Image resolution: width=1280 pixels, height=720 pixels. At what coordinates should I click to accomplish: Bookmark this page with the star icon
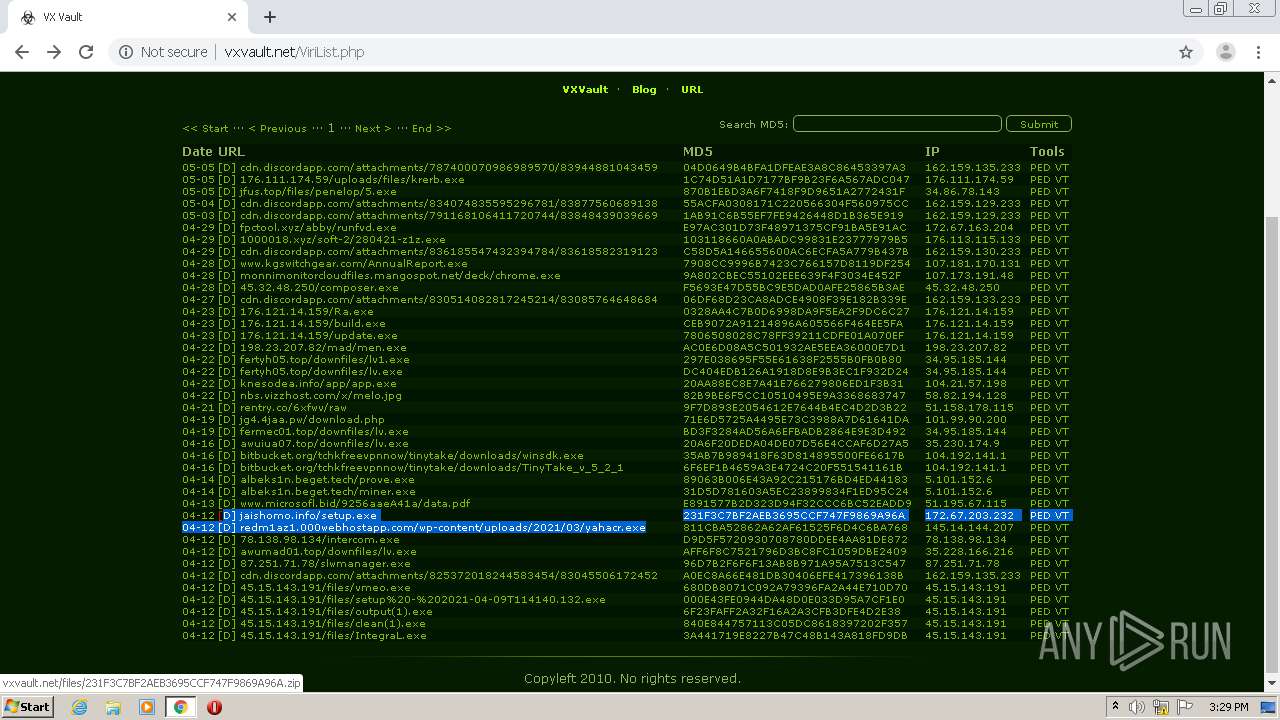(x=1186, y=52)
